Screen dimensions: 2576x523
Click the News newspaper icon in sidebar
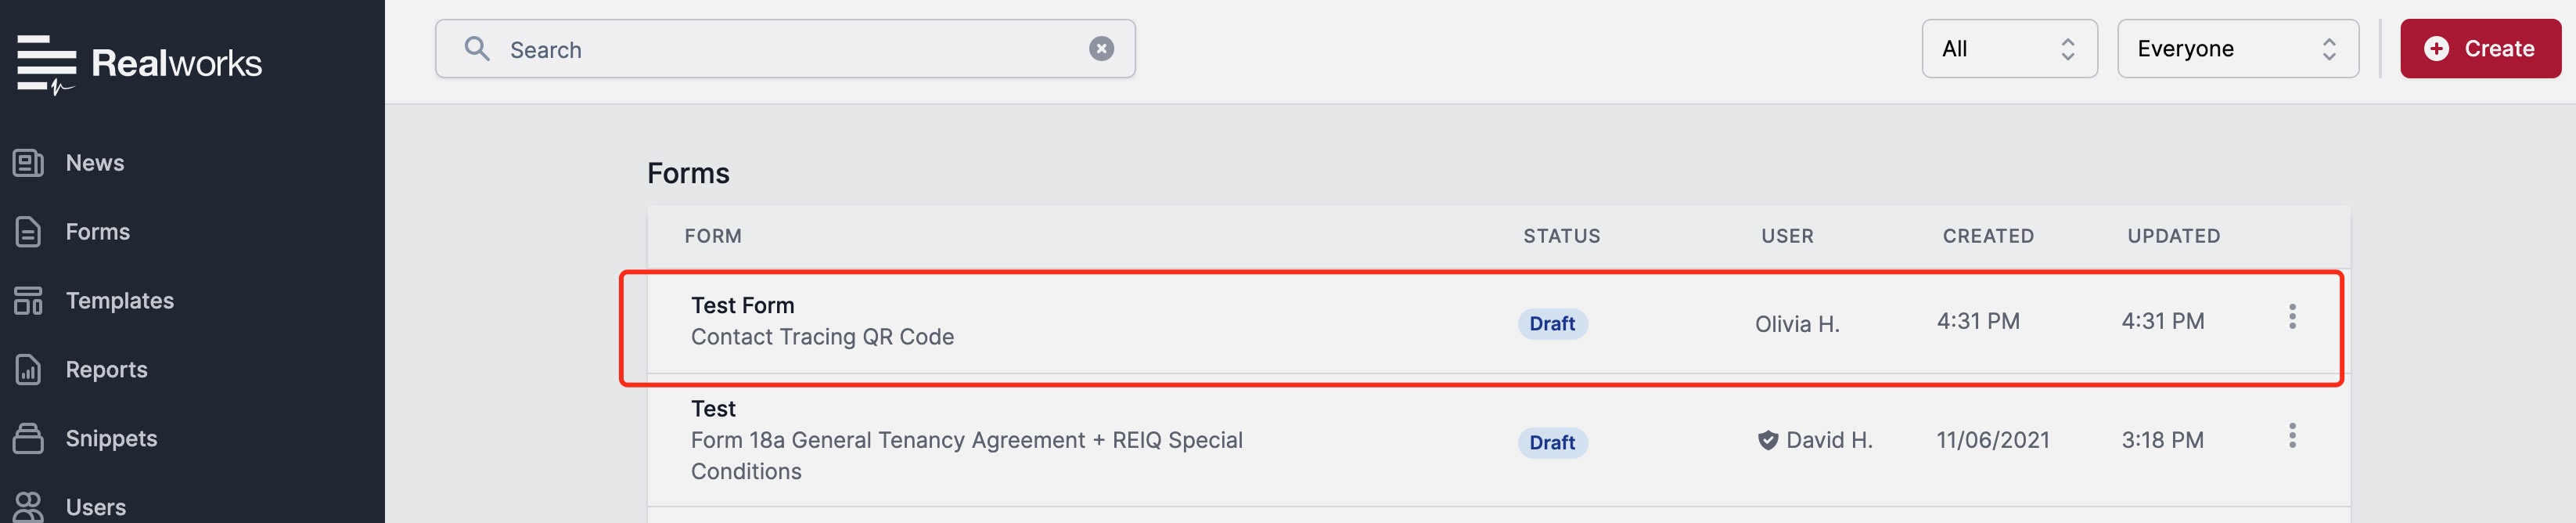(x=28, y=163)
